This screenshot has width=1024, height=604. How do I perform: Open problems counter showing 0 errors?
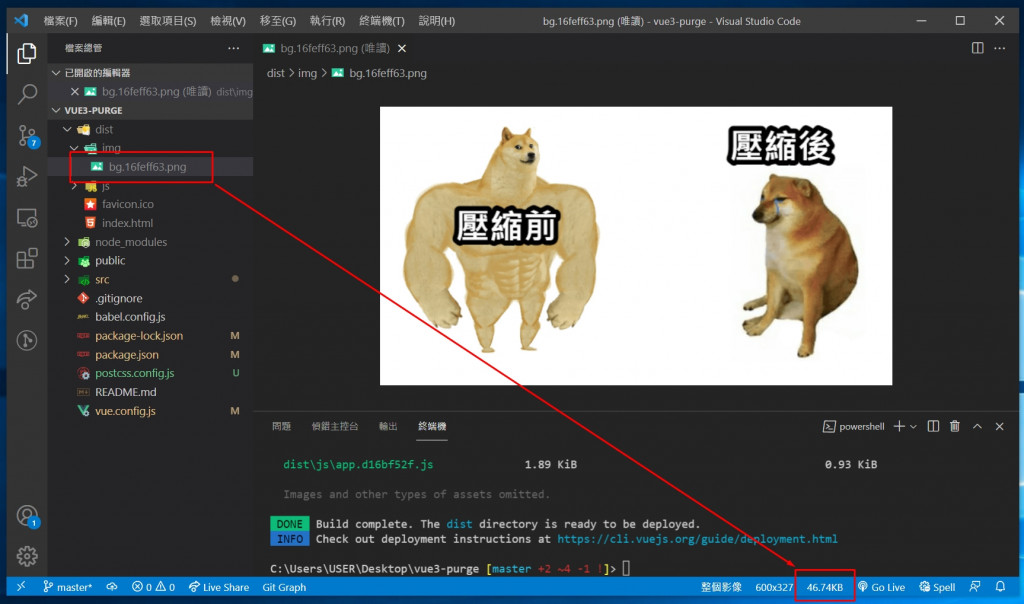(153, 587)
